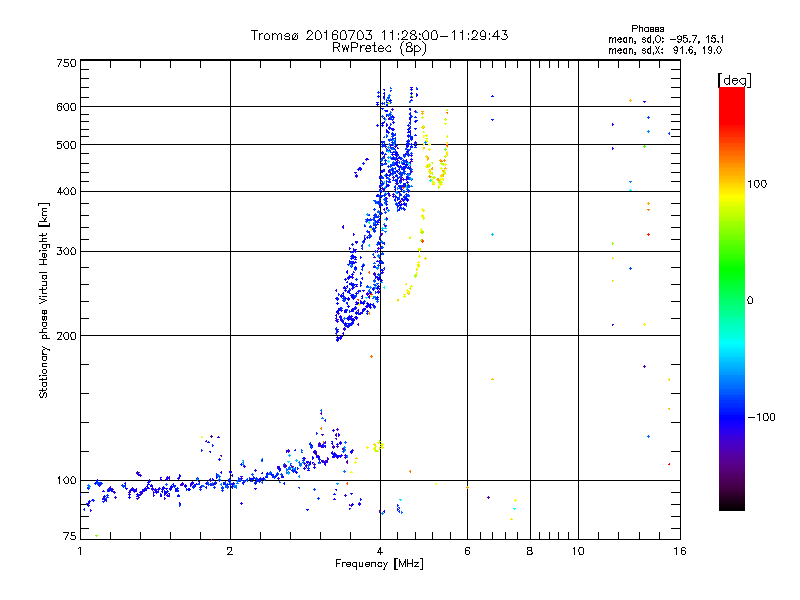Click the x-axis label "4"
Viewport: 800px width, 600px height.
point(380,551)
